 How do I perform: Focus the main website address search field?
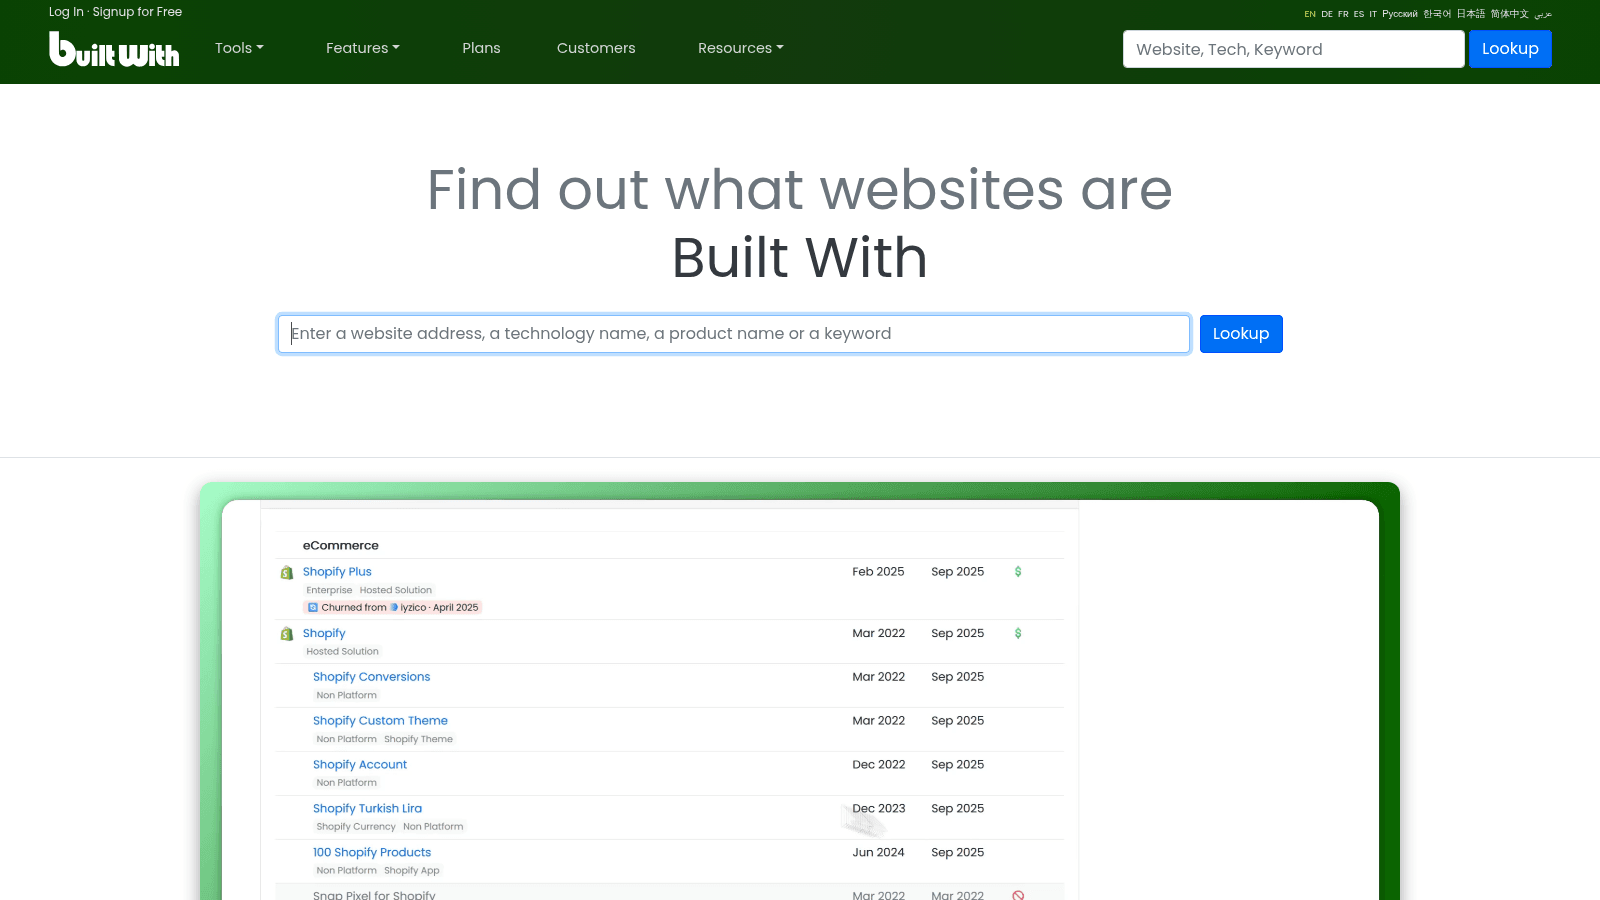(x=734, y=334)
